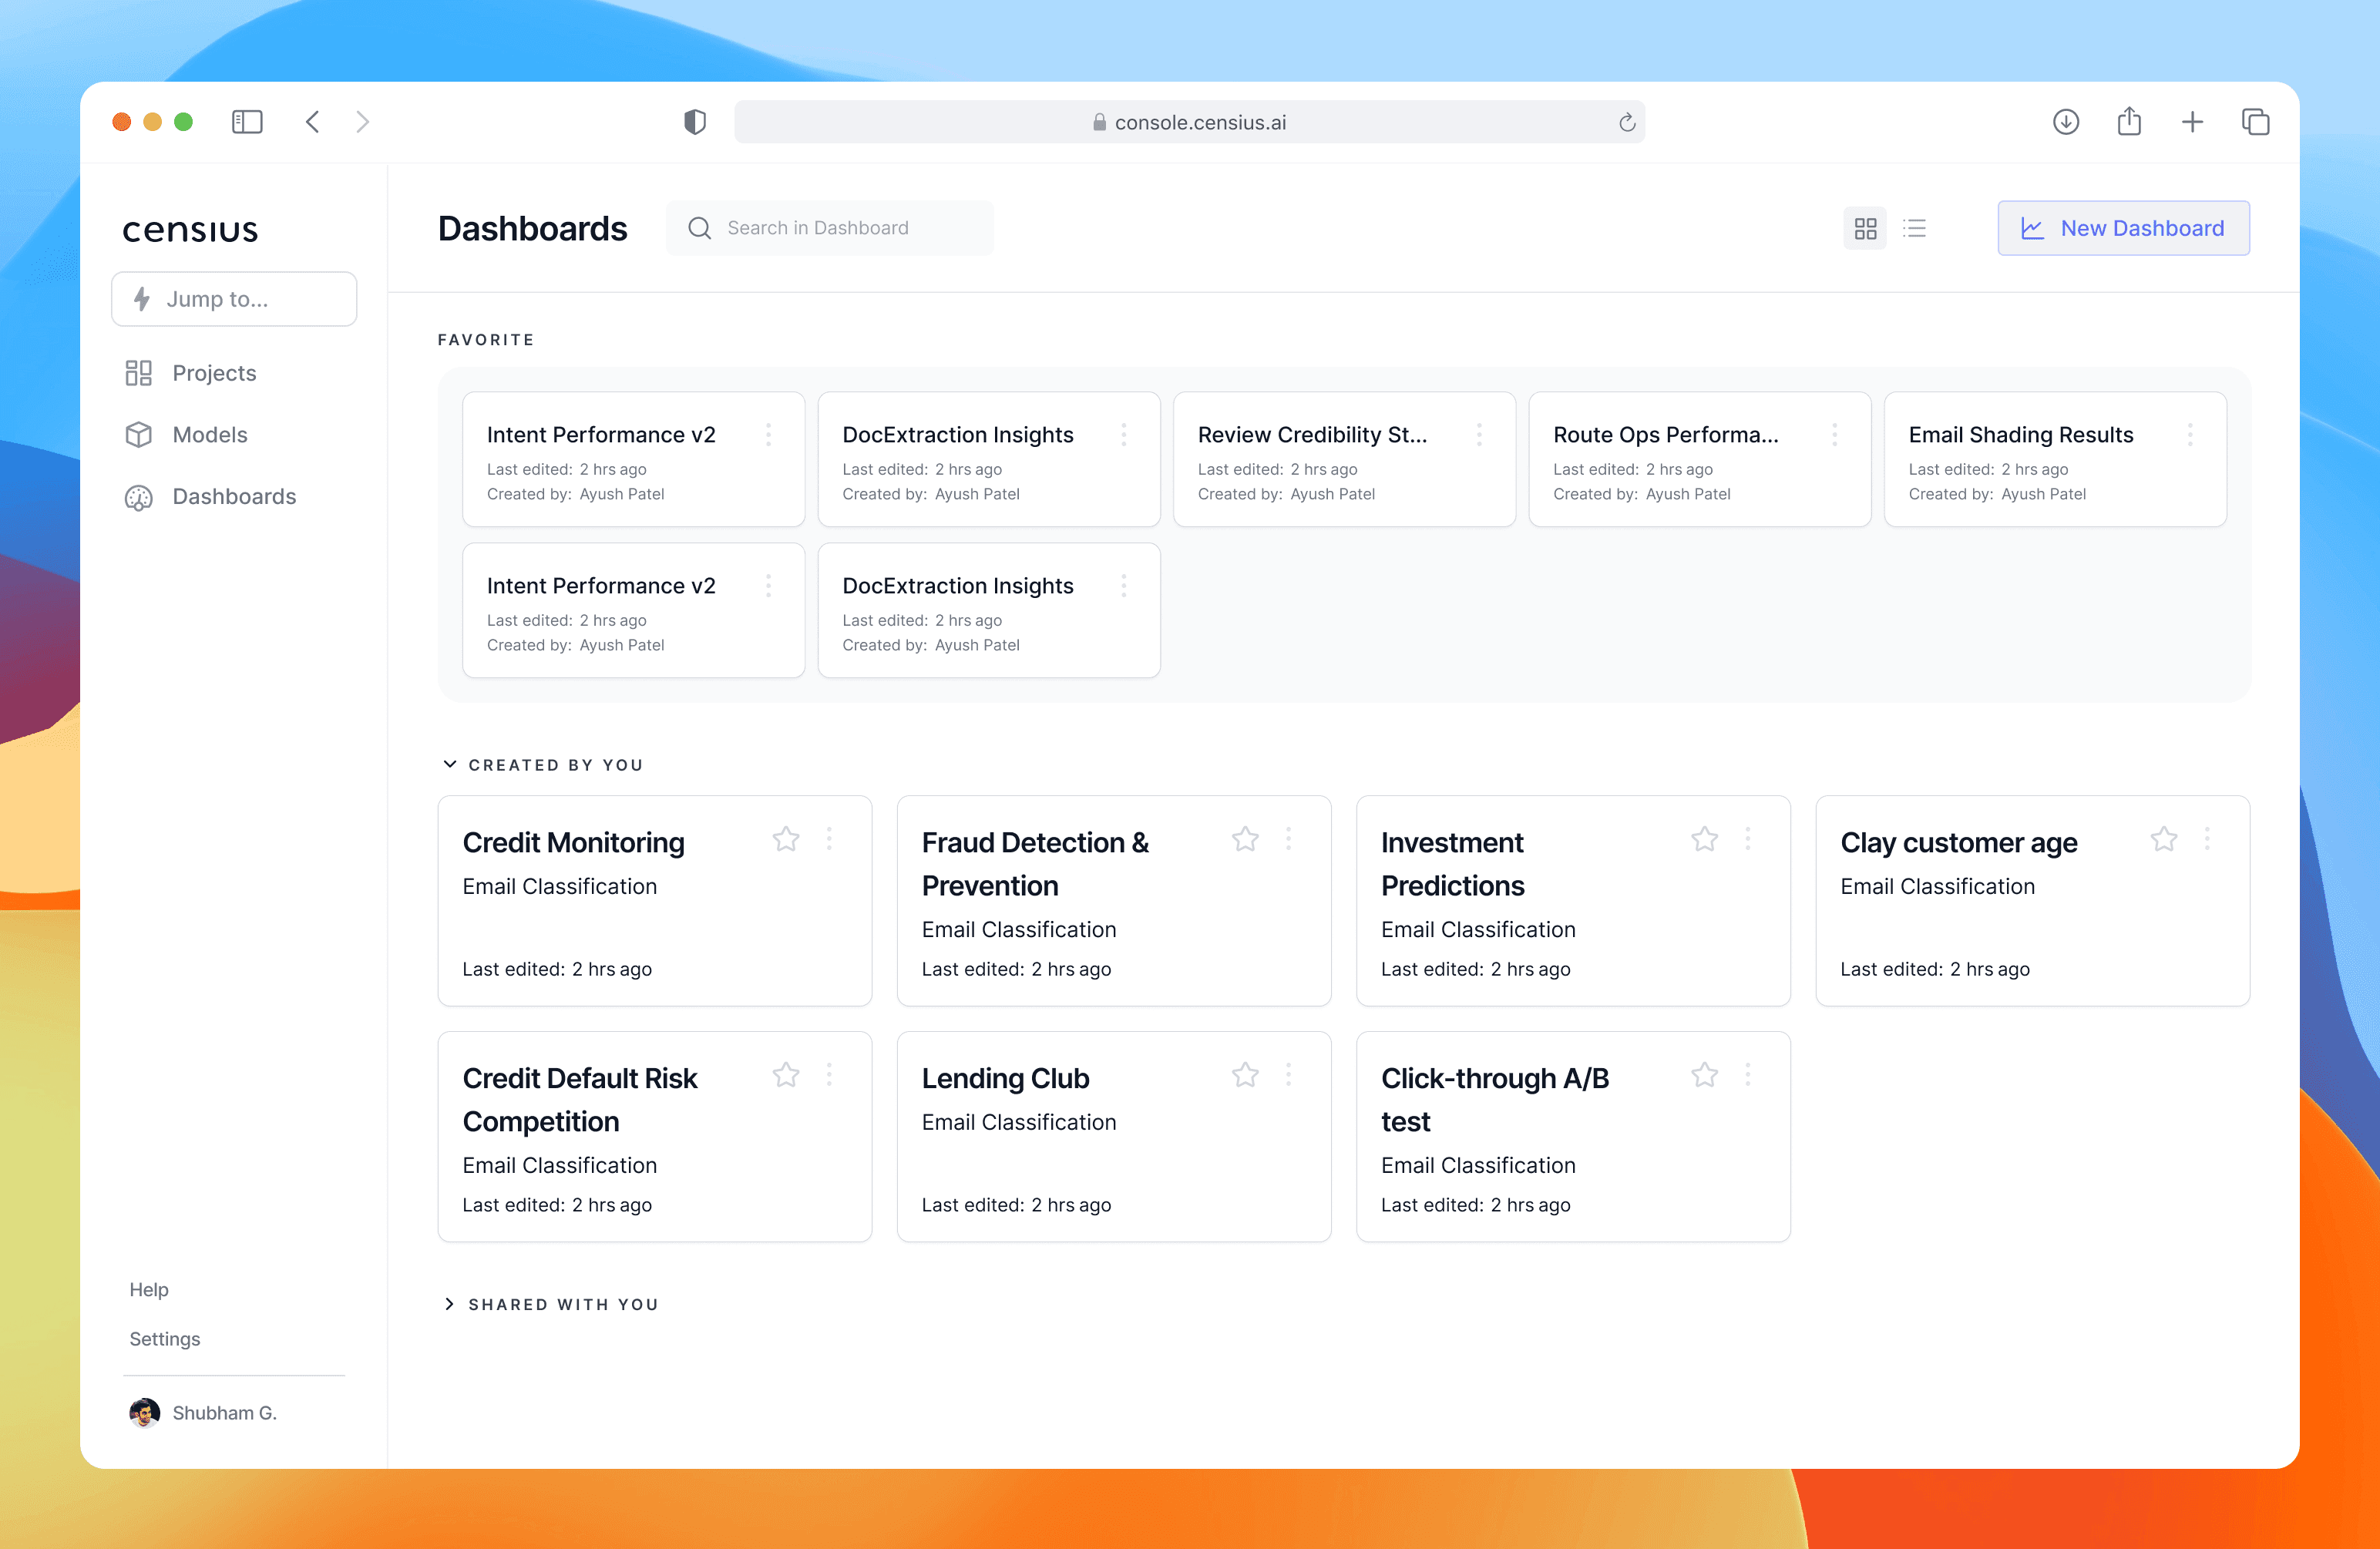2380x1549 pixels.
Task: Open the first-row DocExtraction Insights options menu
Action: coord(1124,434)
